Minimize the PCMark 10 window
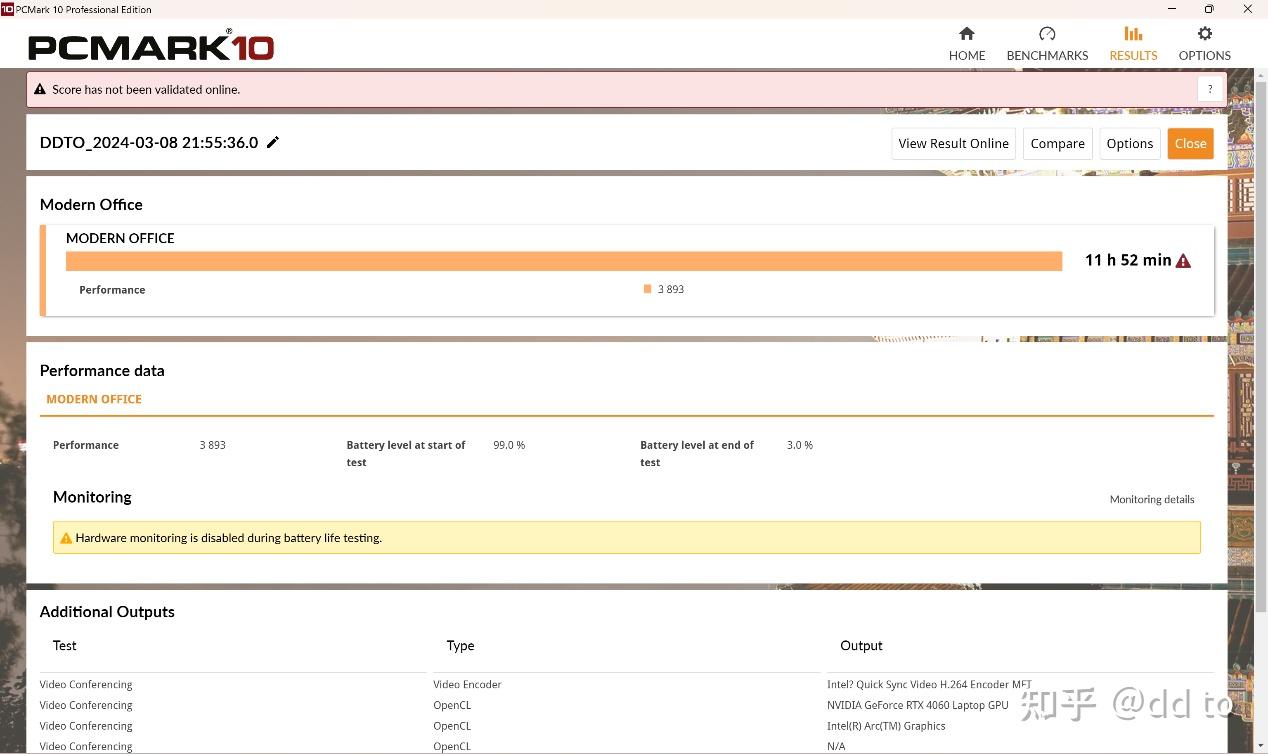Screen dimensions: 1268x754 pos(1171,9)
